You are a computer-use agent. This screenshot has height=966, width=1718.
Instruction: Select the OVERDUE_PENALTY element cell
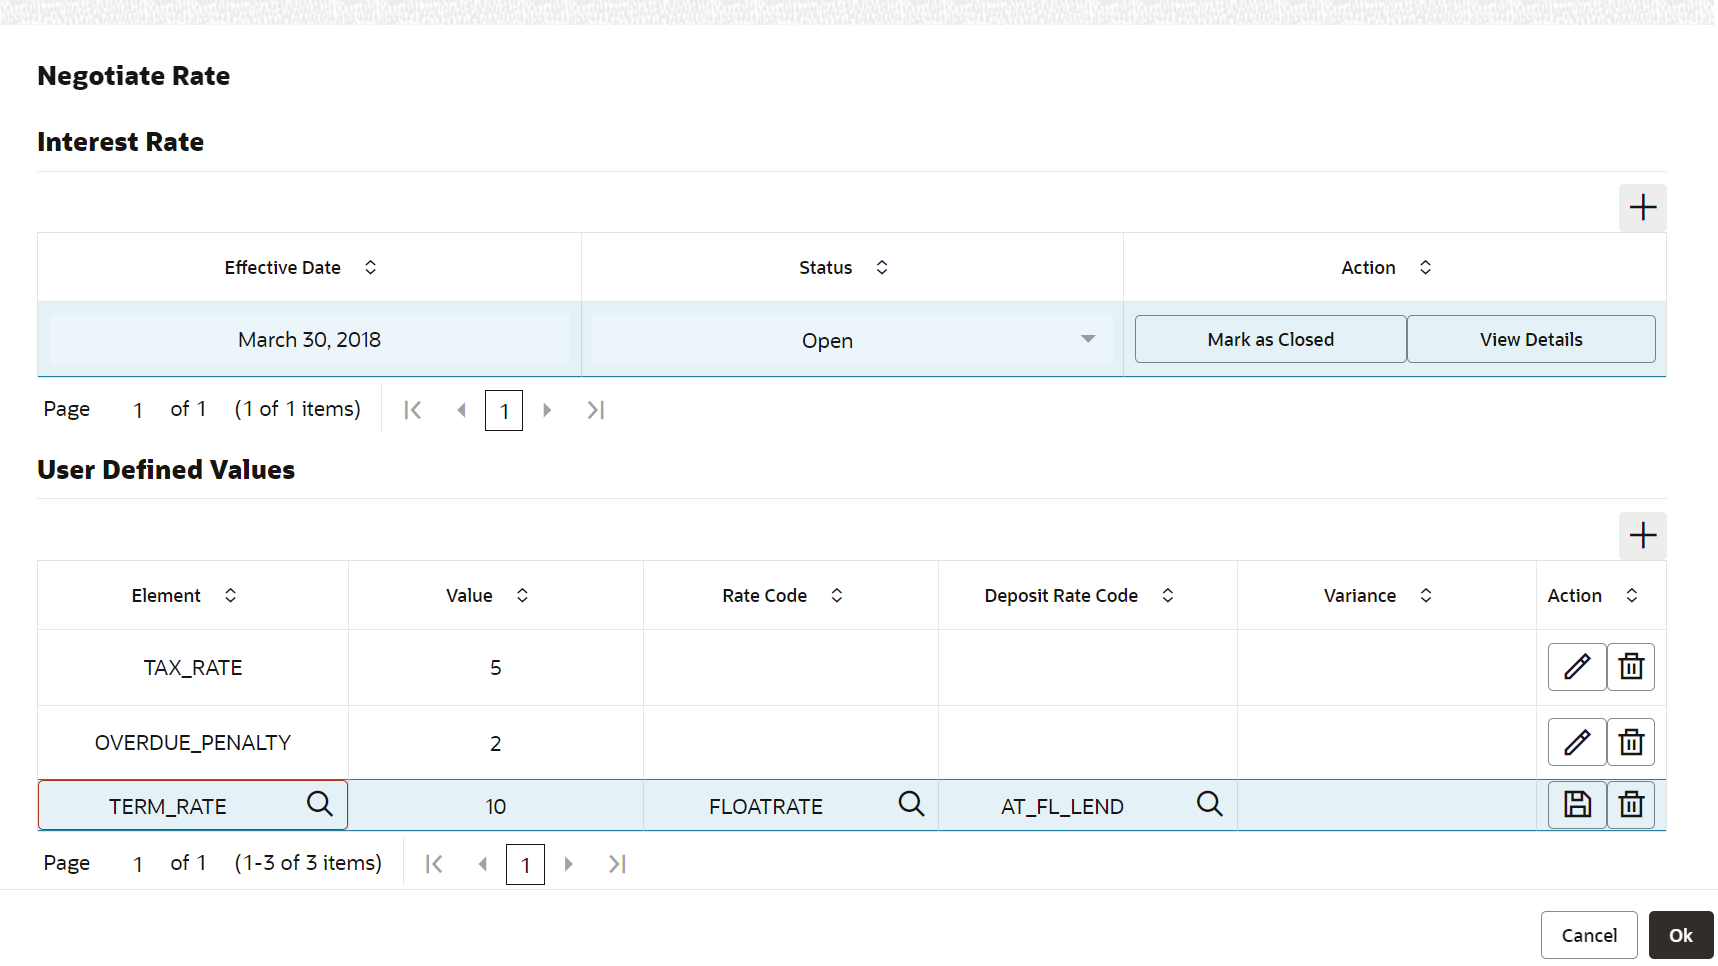click(193, 743)
